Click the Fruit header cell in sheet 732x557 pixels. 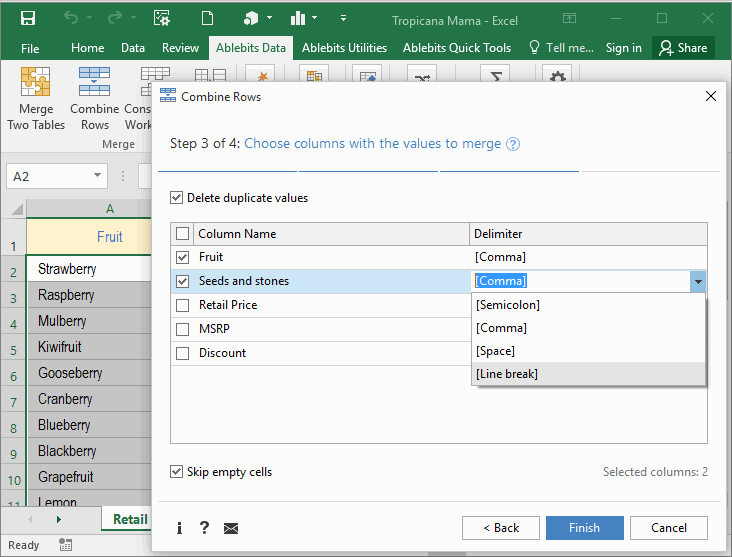click(x=89, y=236)
